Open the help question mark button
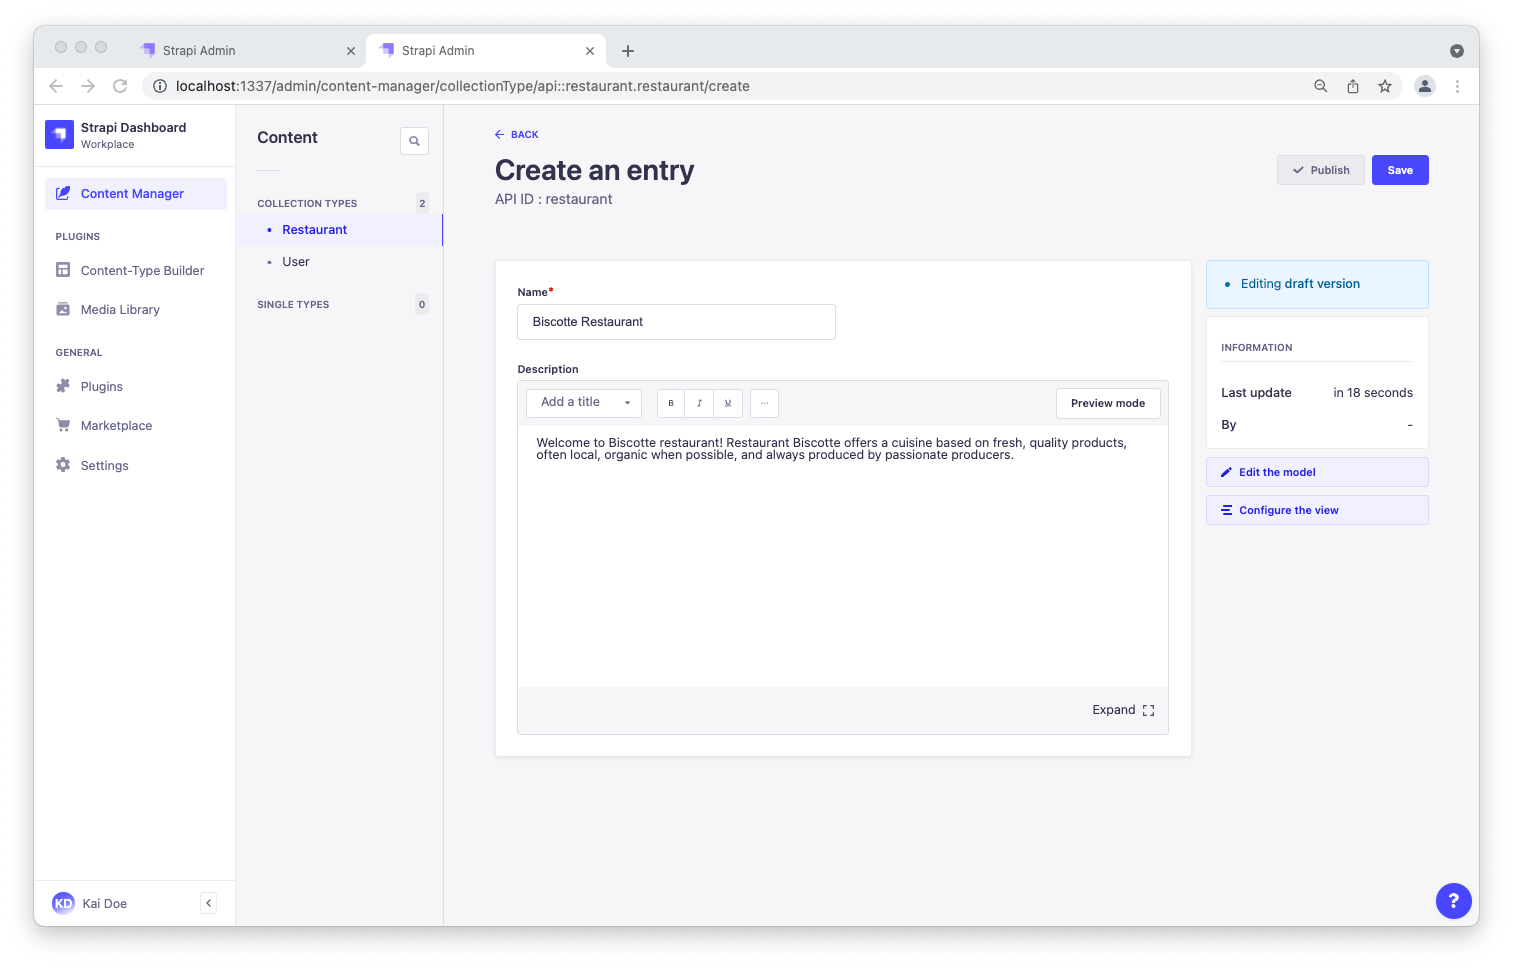 pyautogui.click(x=1453, y=901)
